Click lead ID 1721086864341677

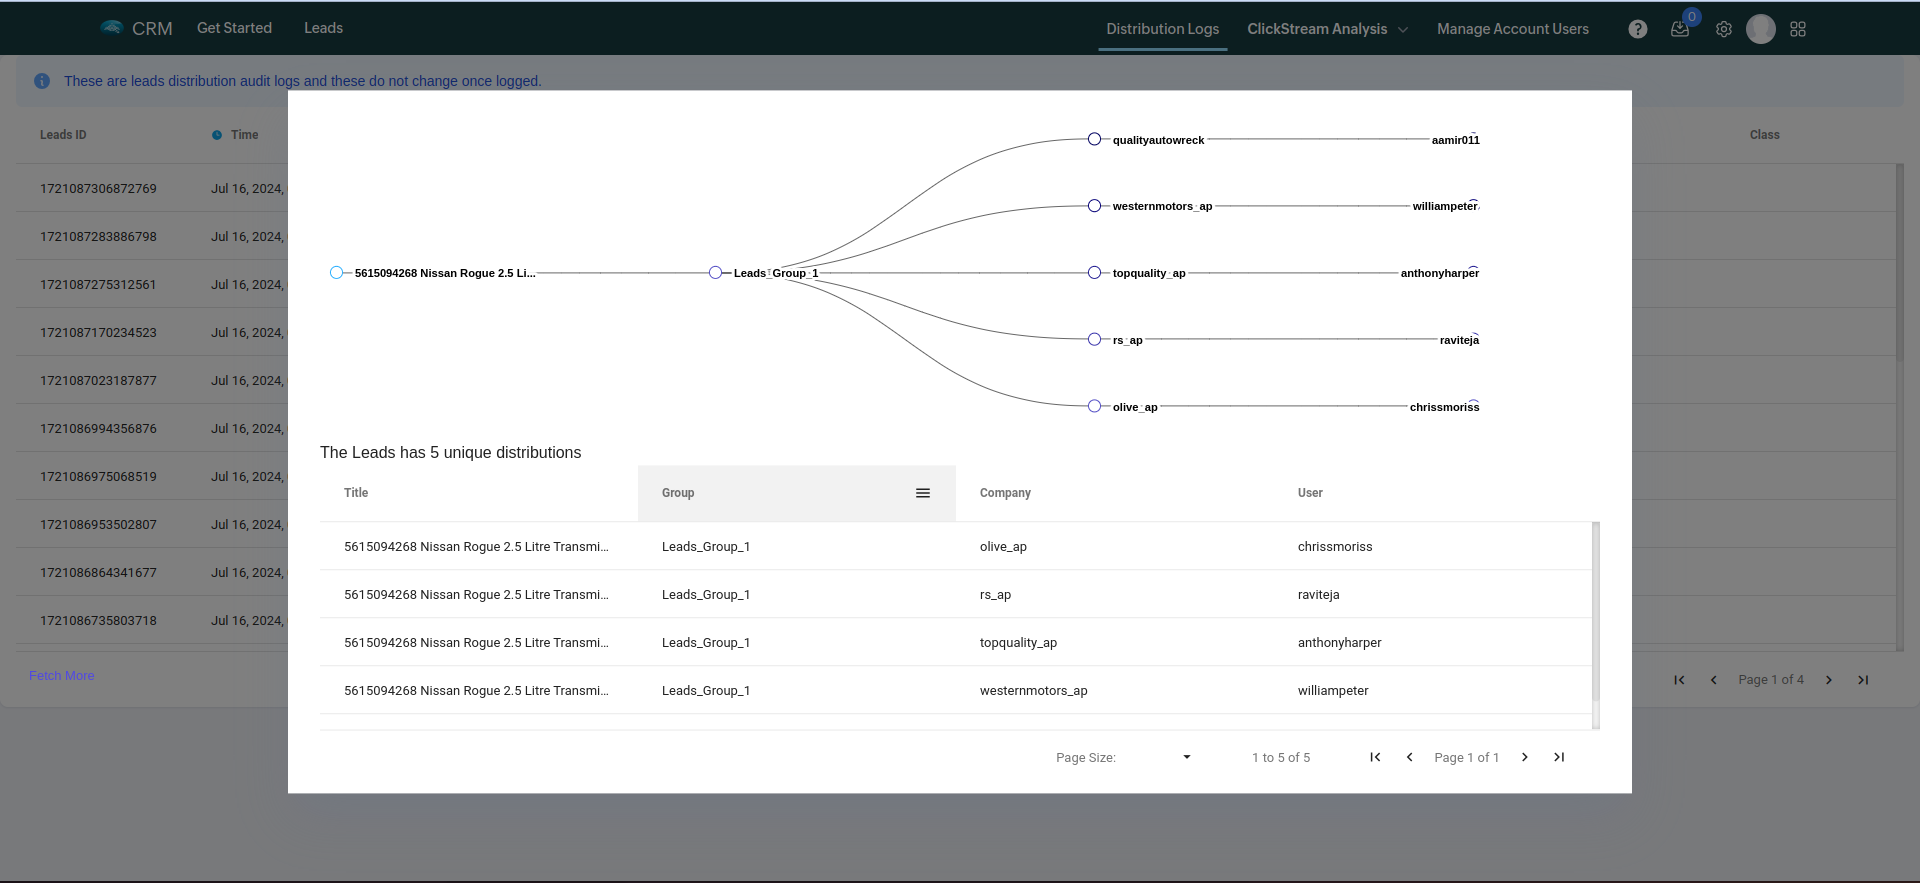(98, 573)
